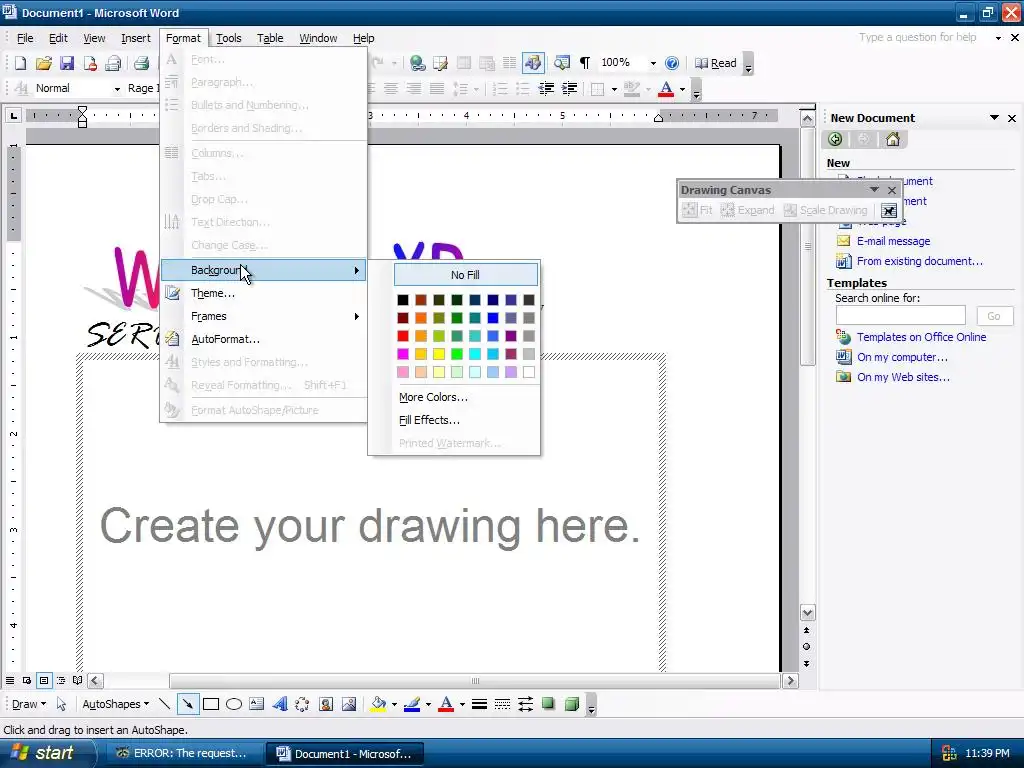Click Shadow Style icon
1024x768 pixels.
549,704
